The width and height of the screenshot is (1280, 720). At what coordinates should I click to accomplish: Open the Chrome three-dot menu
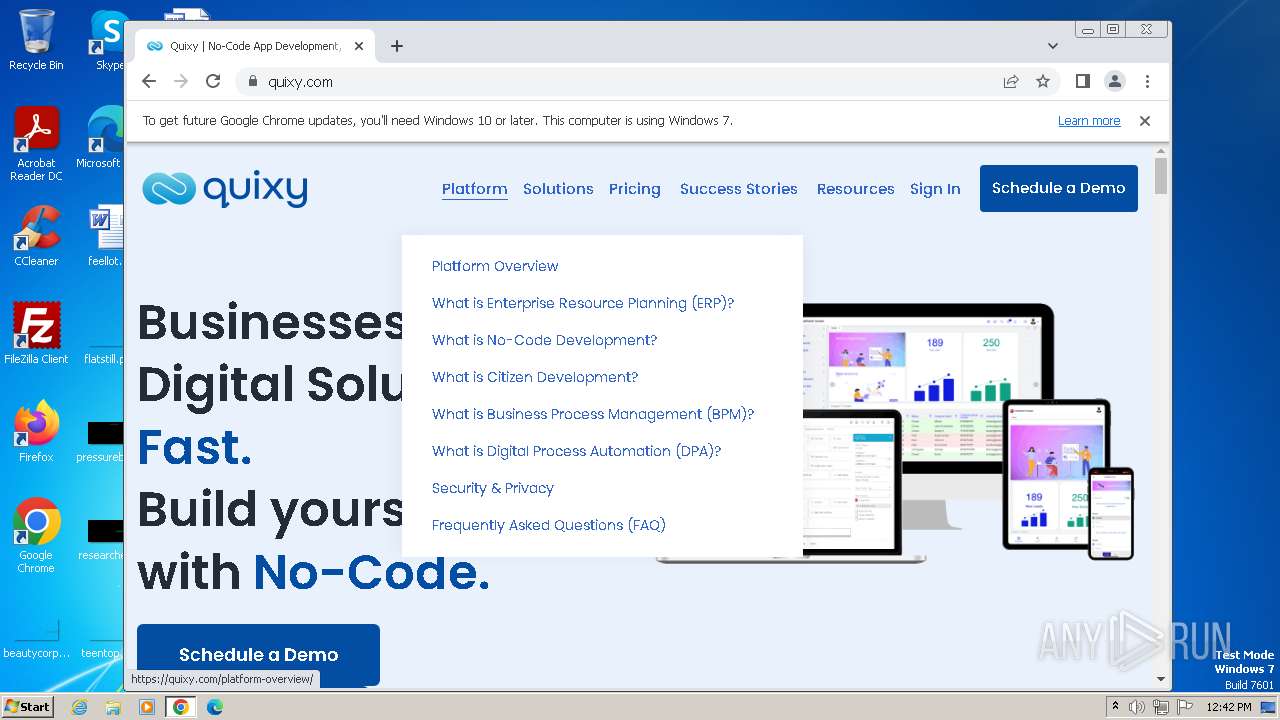pyautogui.click(x=1147, y=82)
